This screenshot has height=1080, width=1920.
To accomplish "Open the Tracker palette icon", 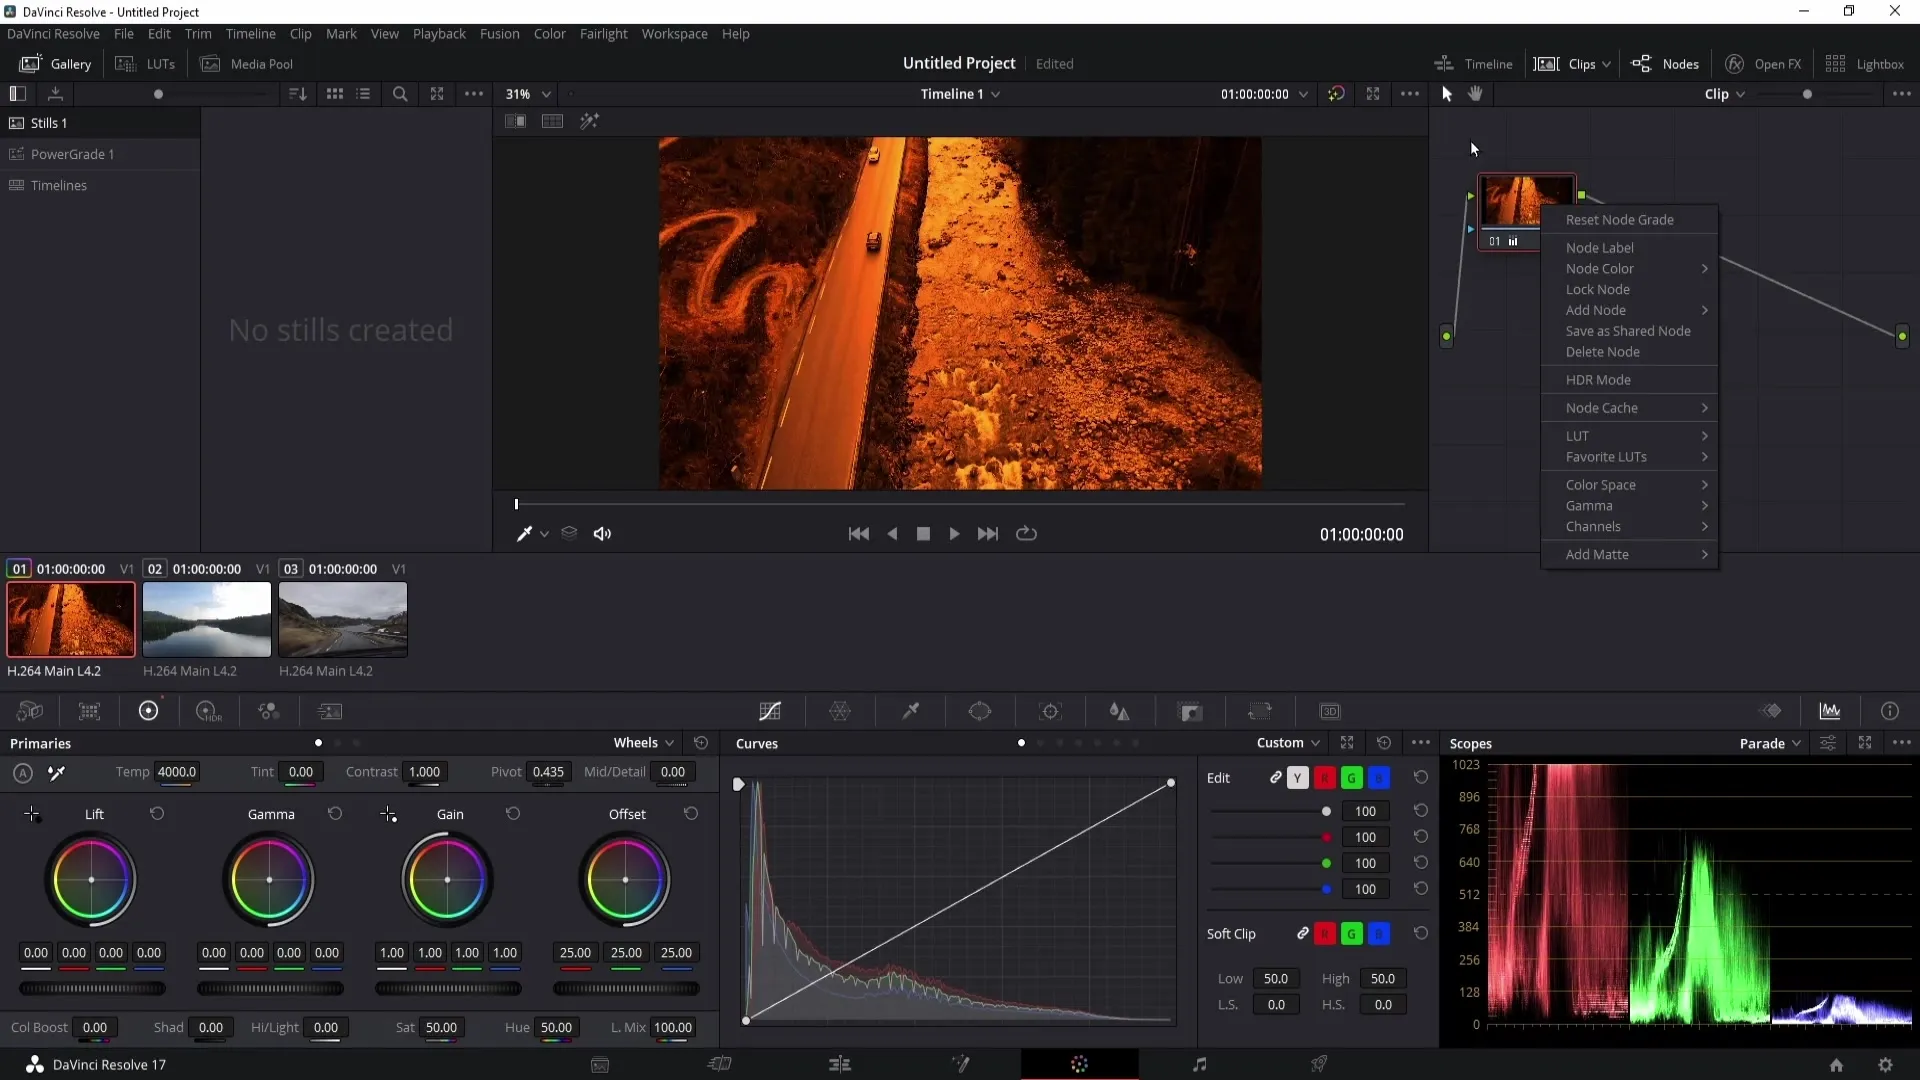I will [x=1050, y=711].
